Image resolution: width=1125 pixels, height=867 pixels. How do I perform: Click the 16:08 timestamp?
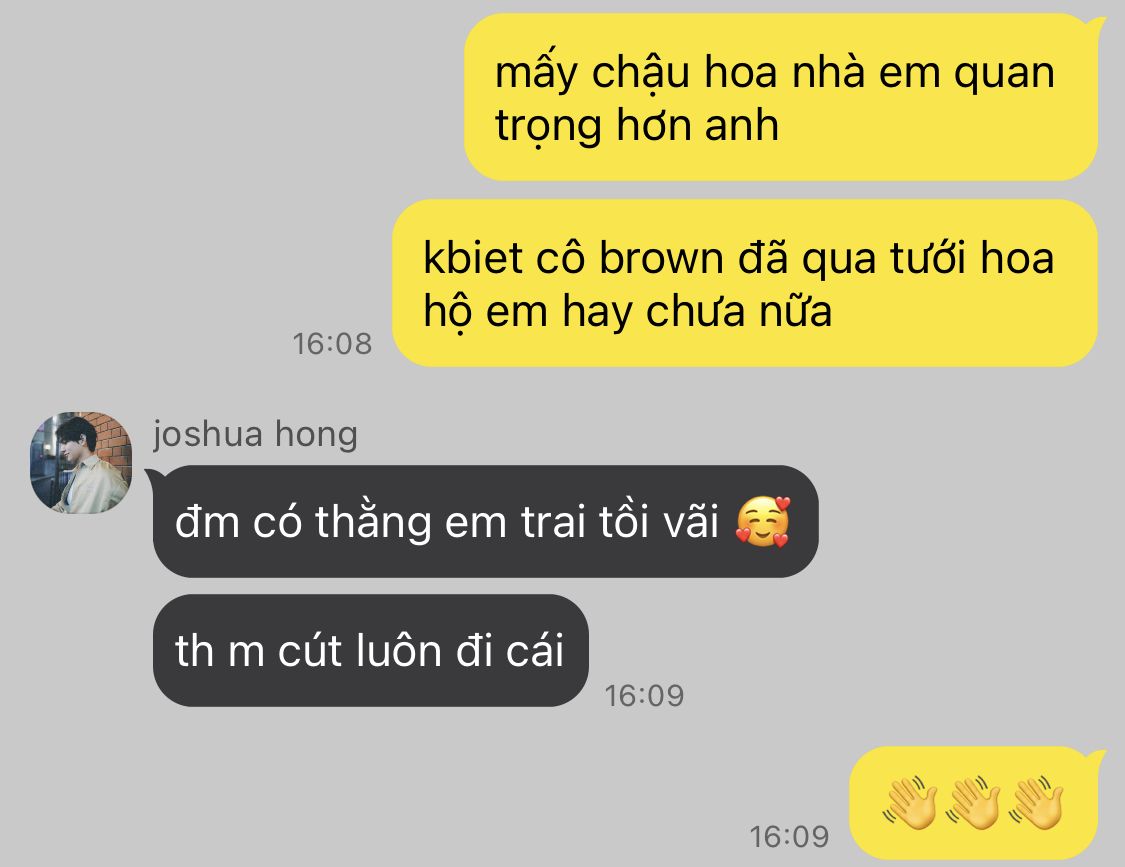(x=332, y=345)
